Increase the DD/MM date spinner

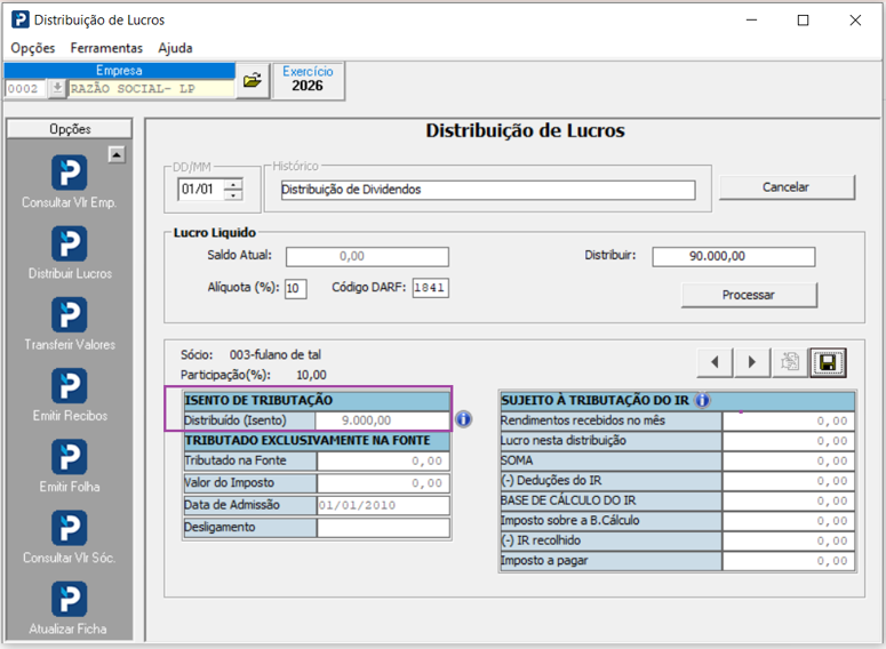[233, 184]
